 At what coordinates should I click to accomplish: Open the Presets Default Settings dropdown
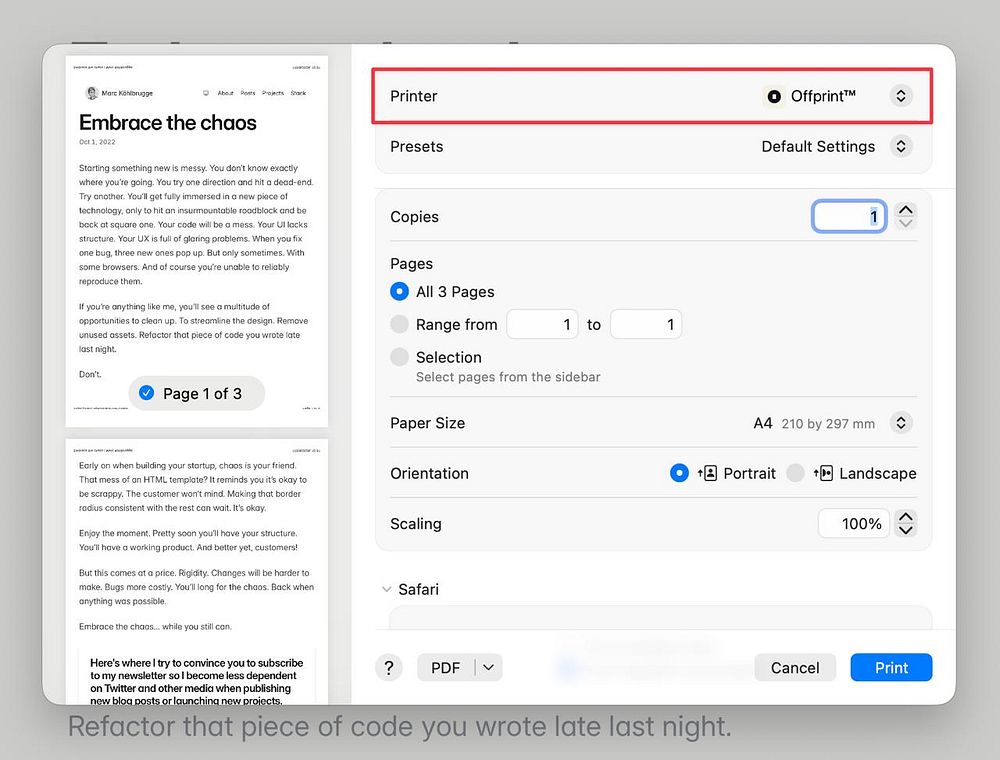[901, 147]
